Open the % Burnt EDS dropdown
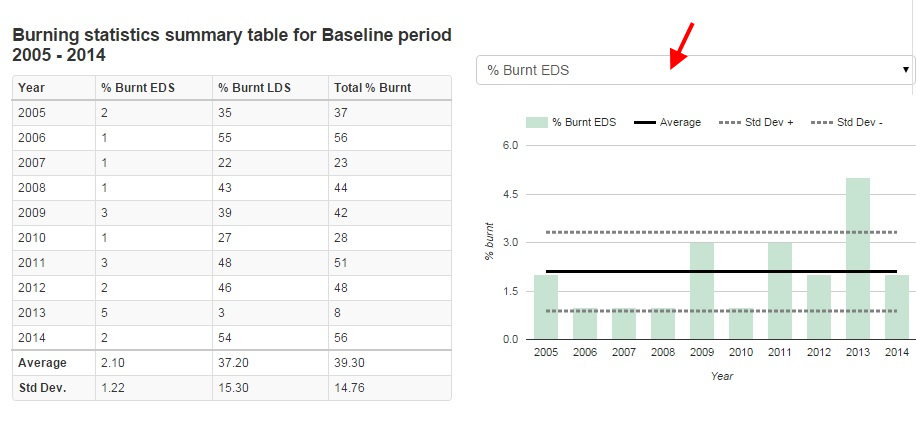916x421 pixels. coord(694,70)
